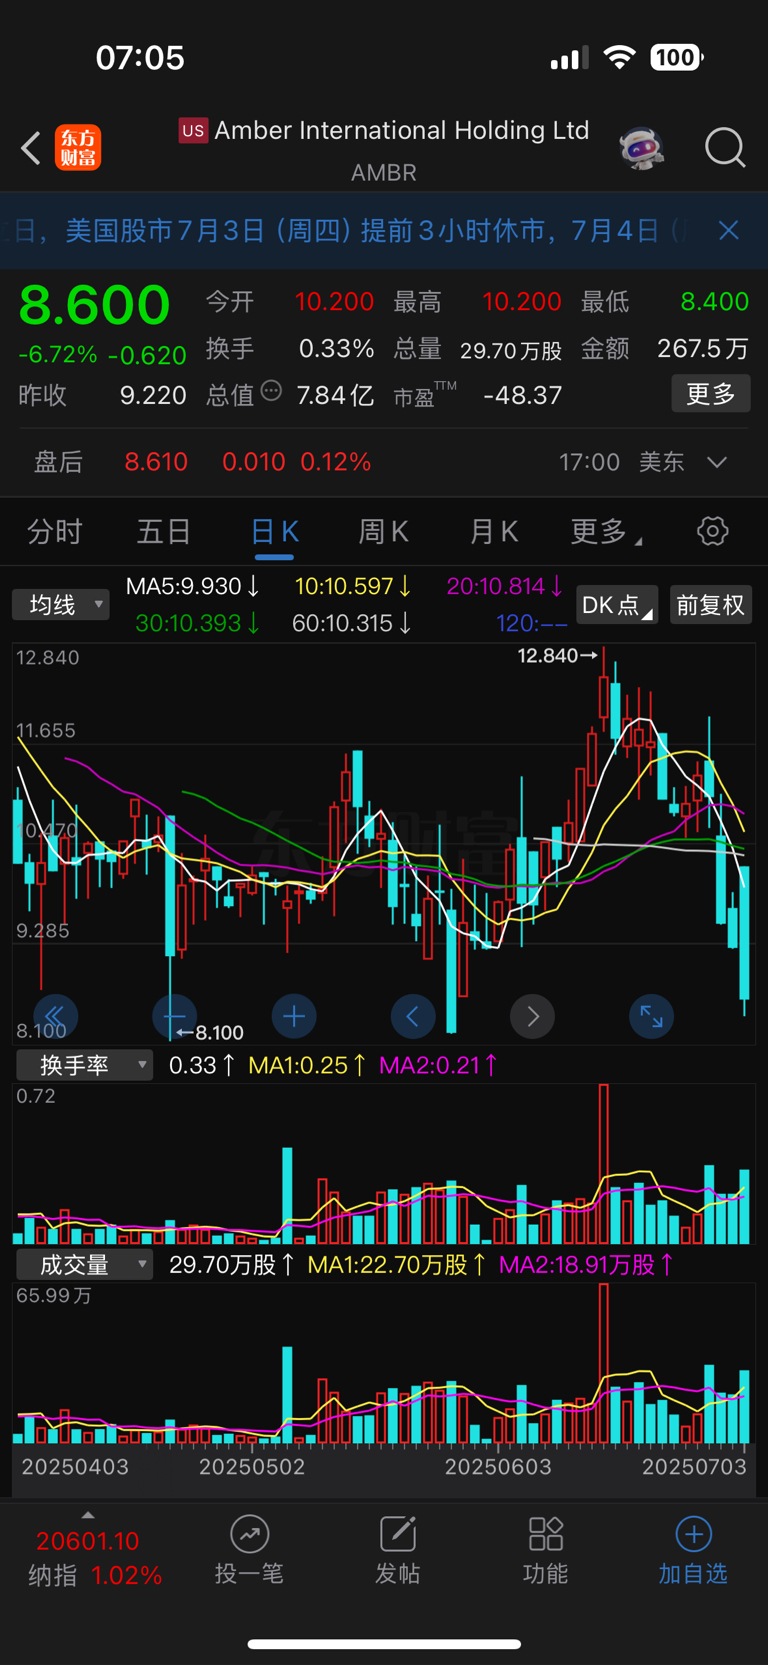Image resolution: width=769 pixels, height=1665 pixels.
Task: Tap the 换手 0.33% value
Action: 290,349
